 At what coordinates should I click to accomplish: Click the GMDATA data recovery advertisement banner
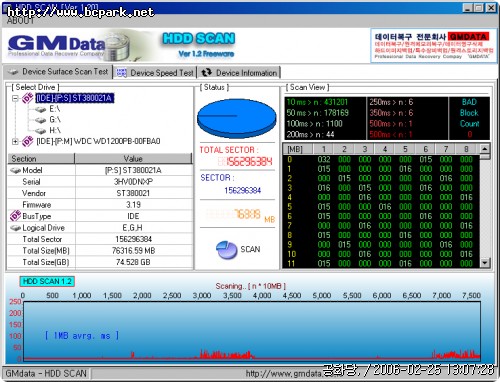click(434, 46)
